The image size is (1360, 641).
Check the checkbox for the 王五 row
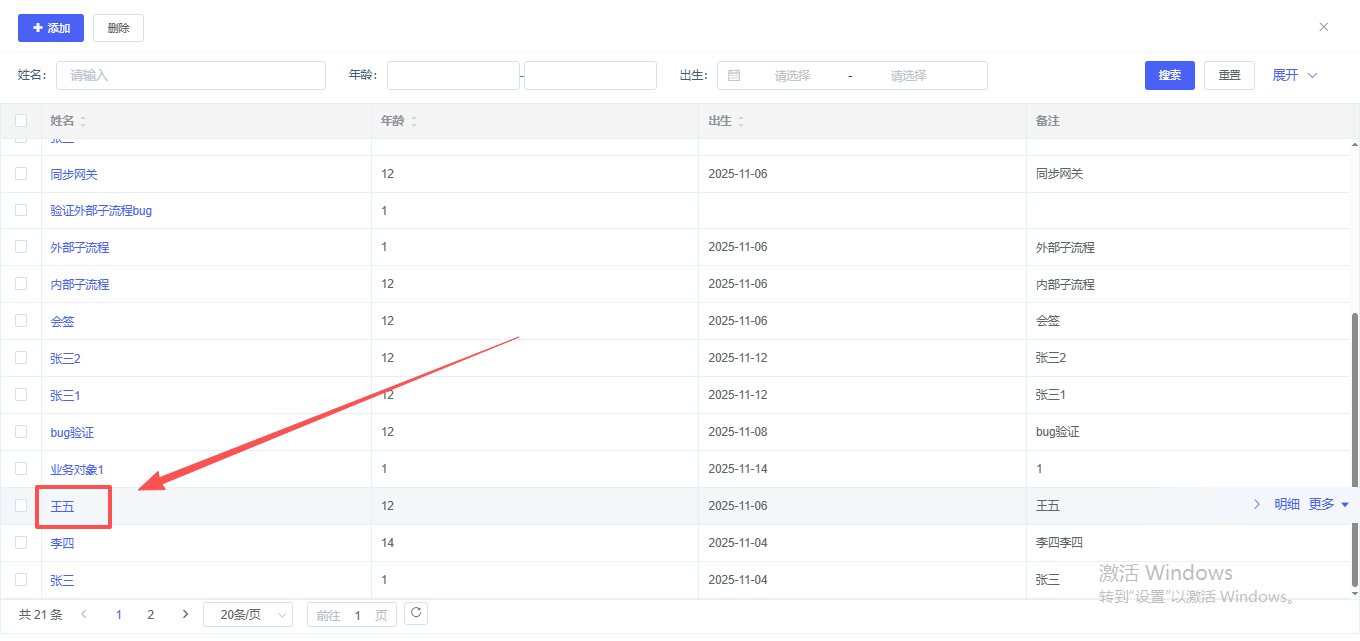coord(21,506)
